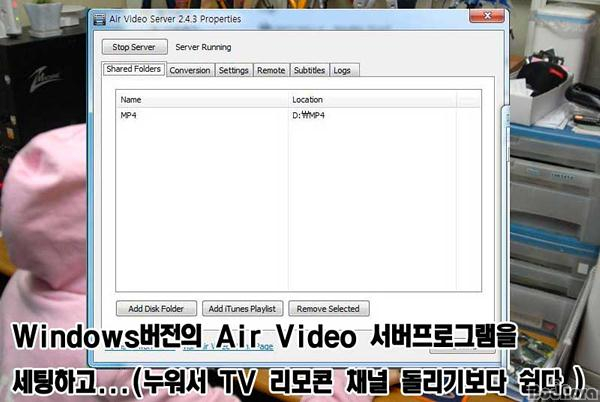Switch to the Shared Folders tab

[134, 70]
